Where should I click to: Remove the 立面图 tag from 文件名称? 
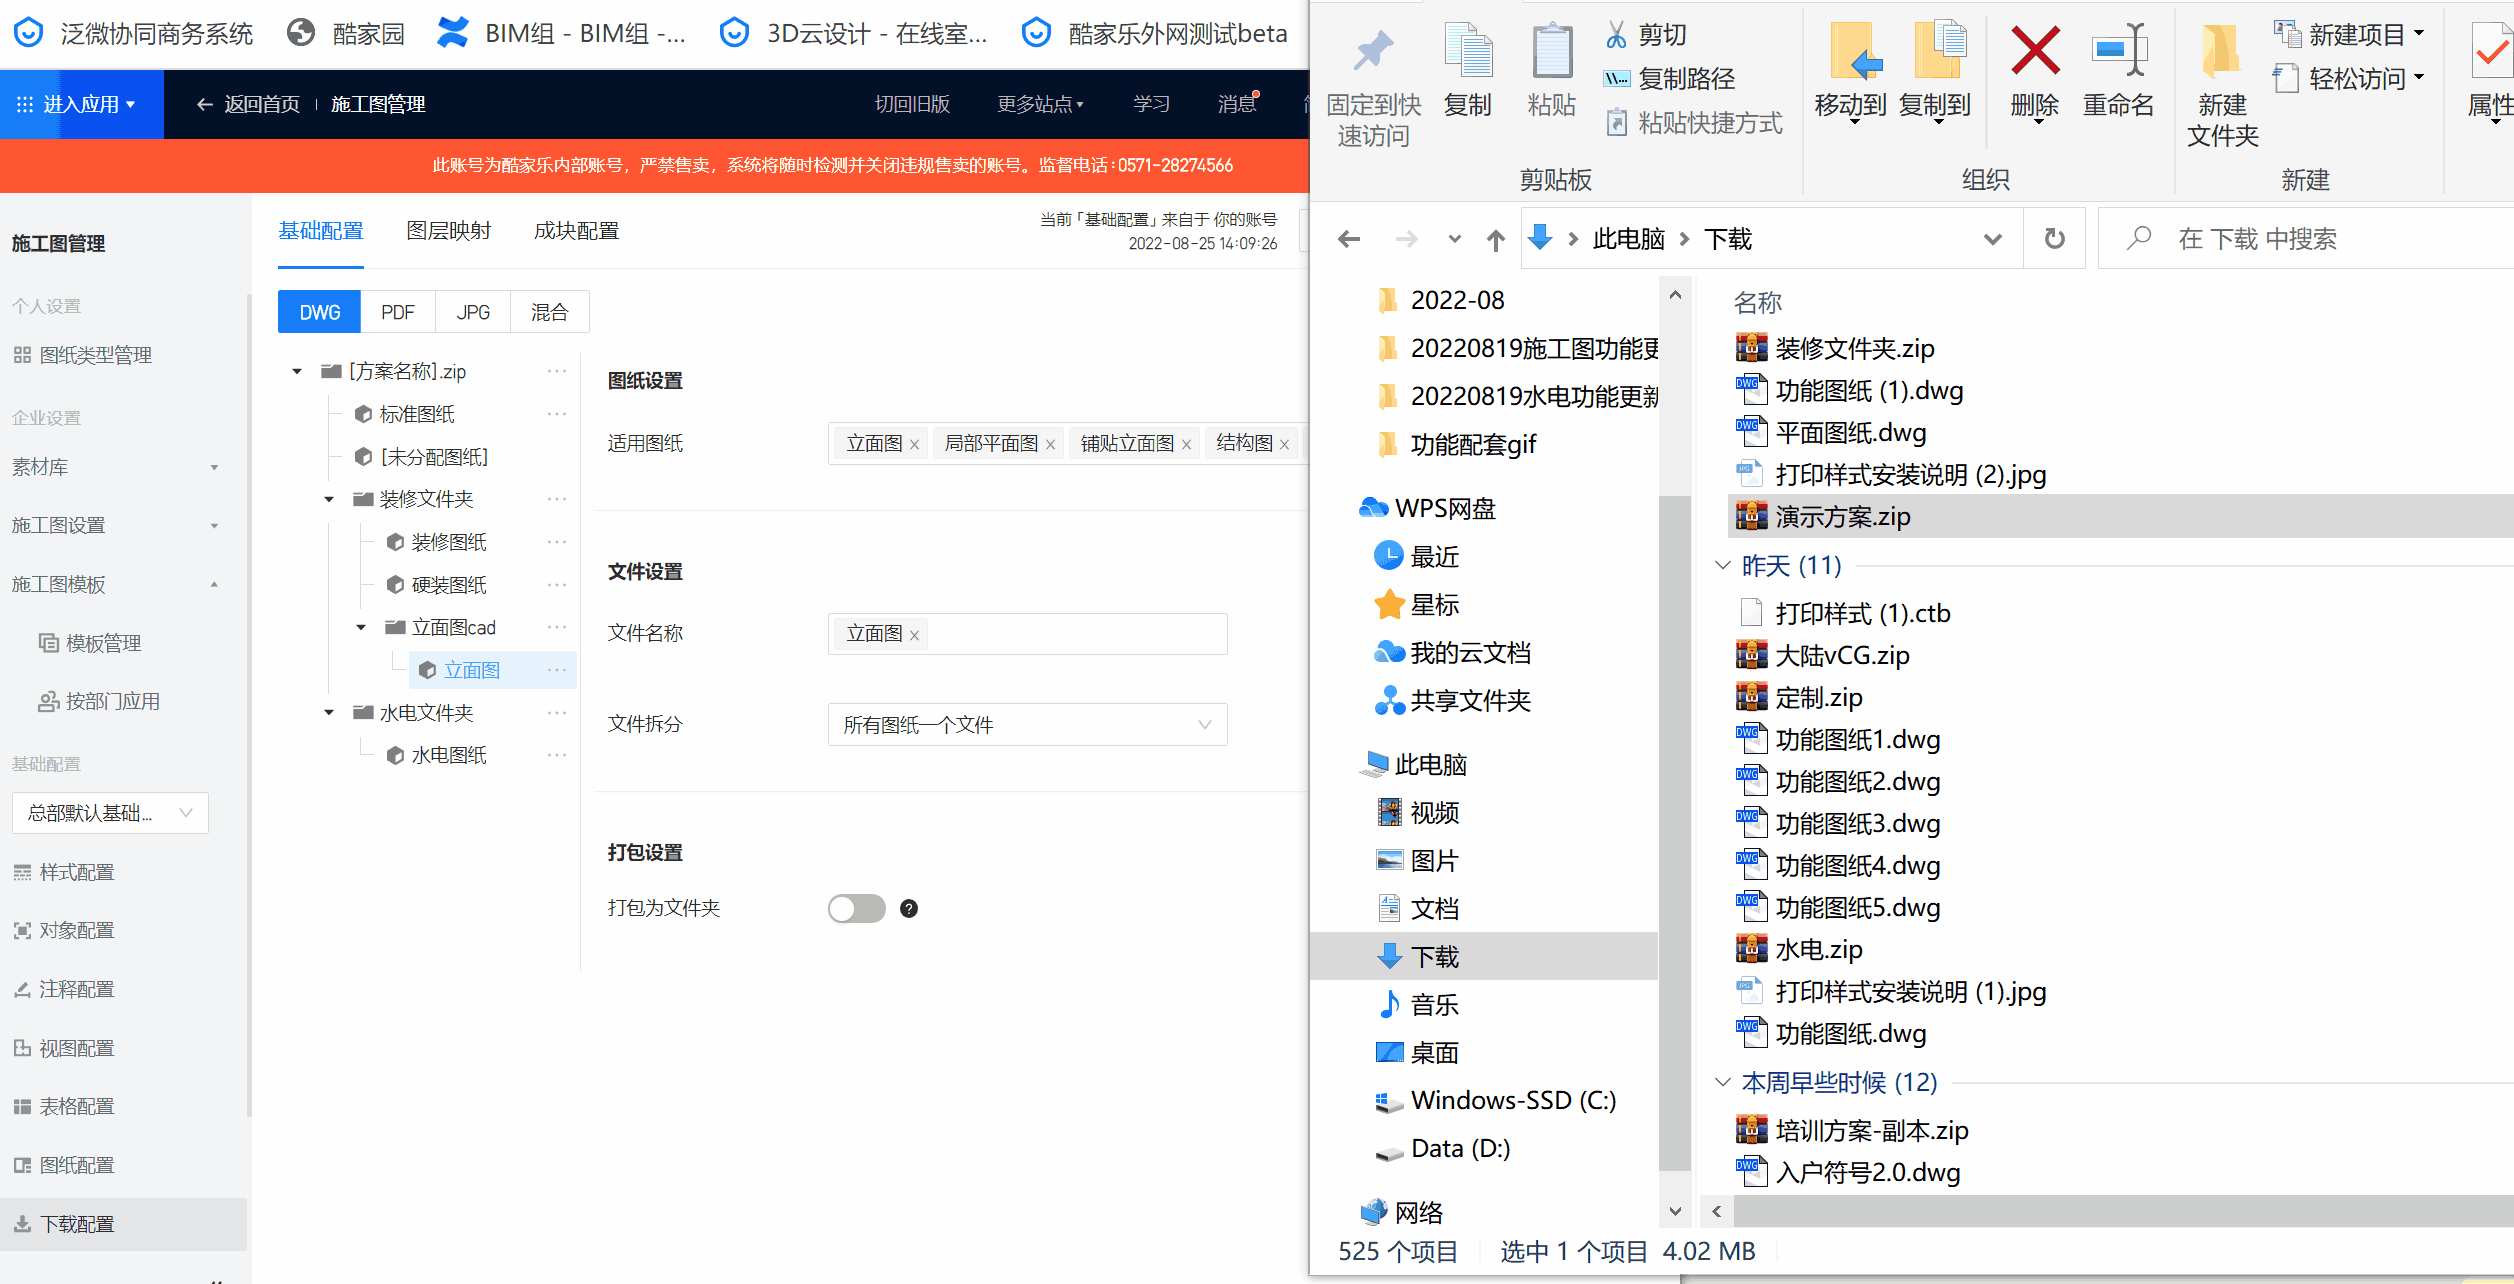point(914,635)
